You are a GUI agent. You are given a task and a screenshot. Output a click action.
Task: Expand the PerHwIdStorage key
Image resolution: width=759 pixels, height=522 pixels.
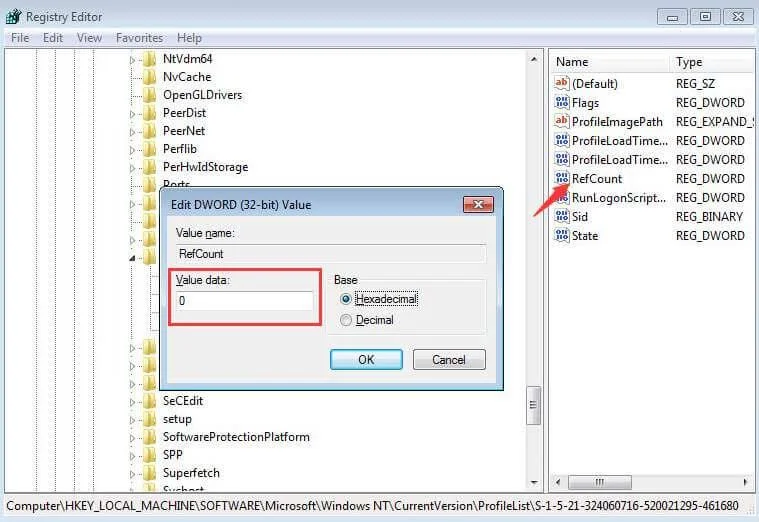coord(132,168)
